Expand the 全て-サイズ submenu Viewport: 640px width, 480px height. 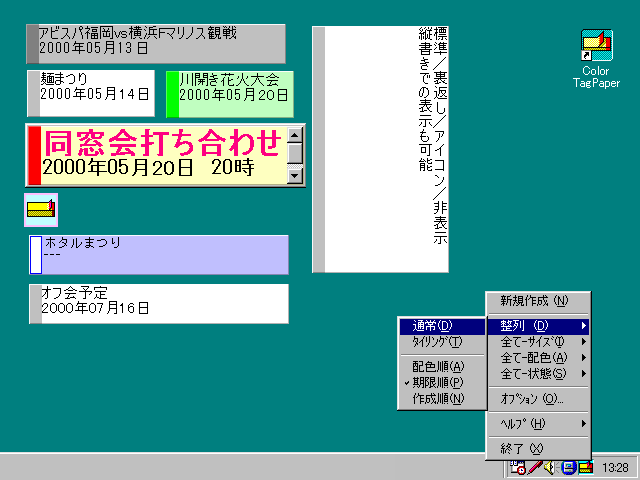click(x=538, y=342)
